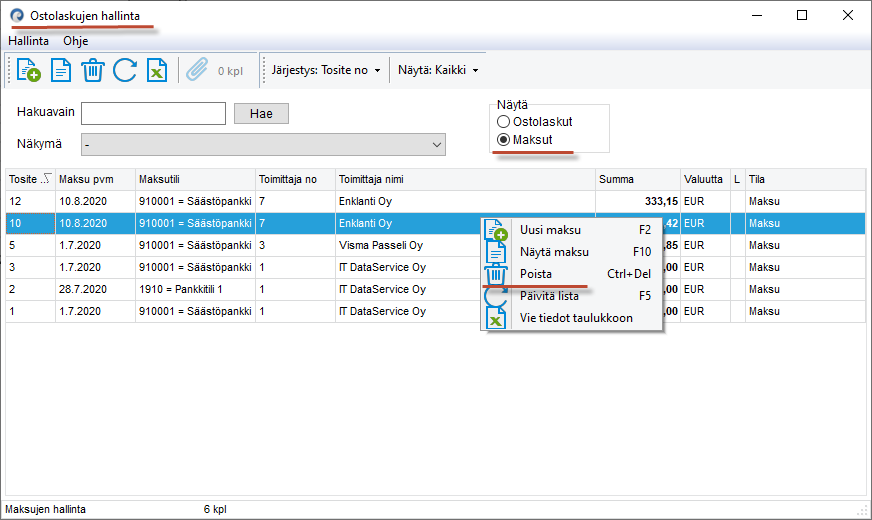Open the Hallinta menu
The image size is (872, 520).
[28, 41]
